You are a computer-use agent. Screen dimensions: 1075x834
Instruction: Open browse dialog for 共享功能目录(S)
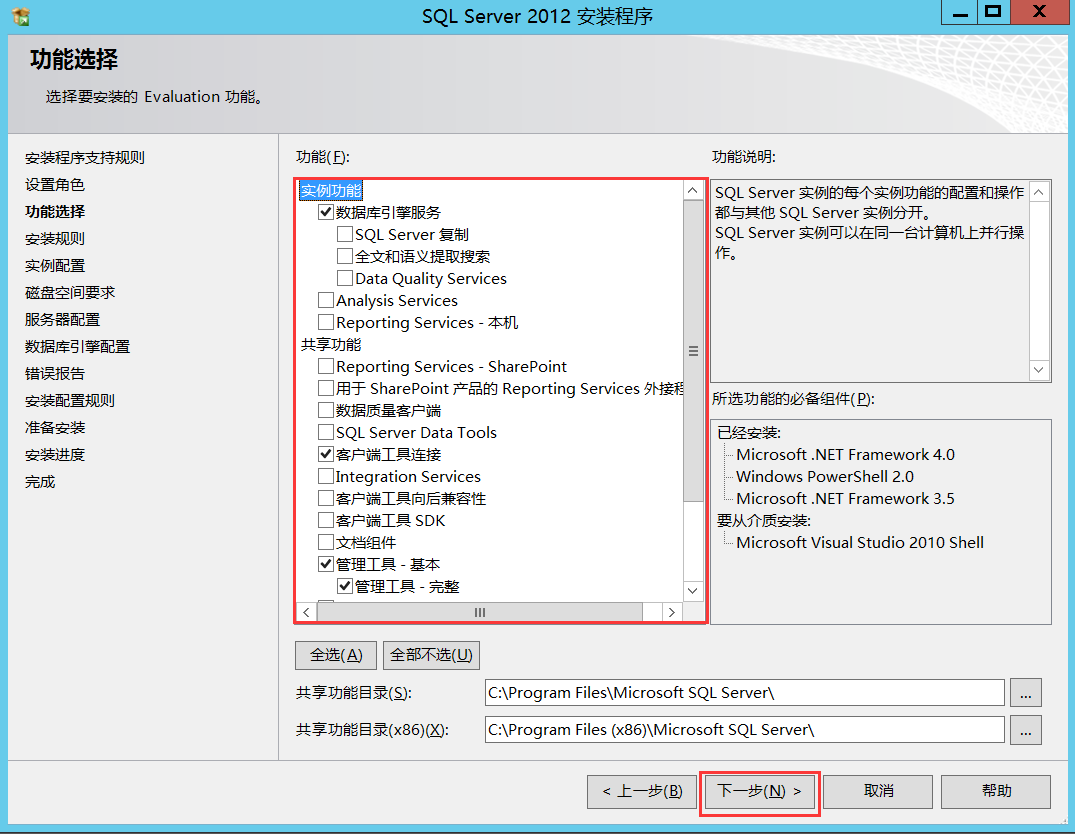pos(1026,692)
